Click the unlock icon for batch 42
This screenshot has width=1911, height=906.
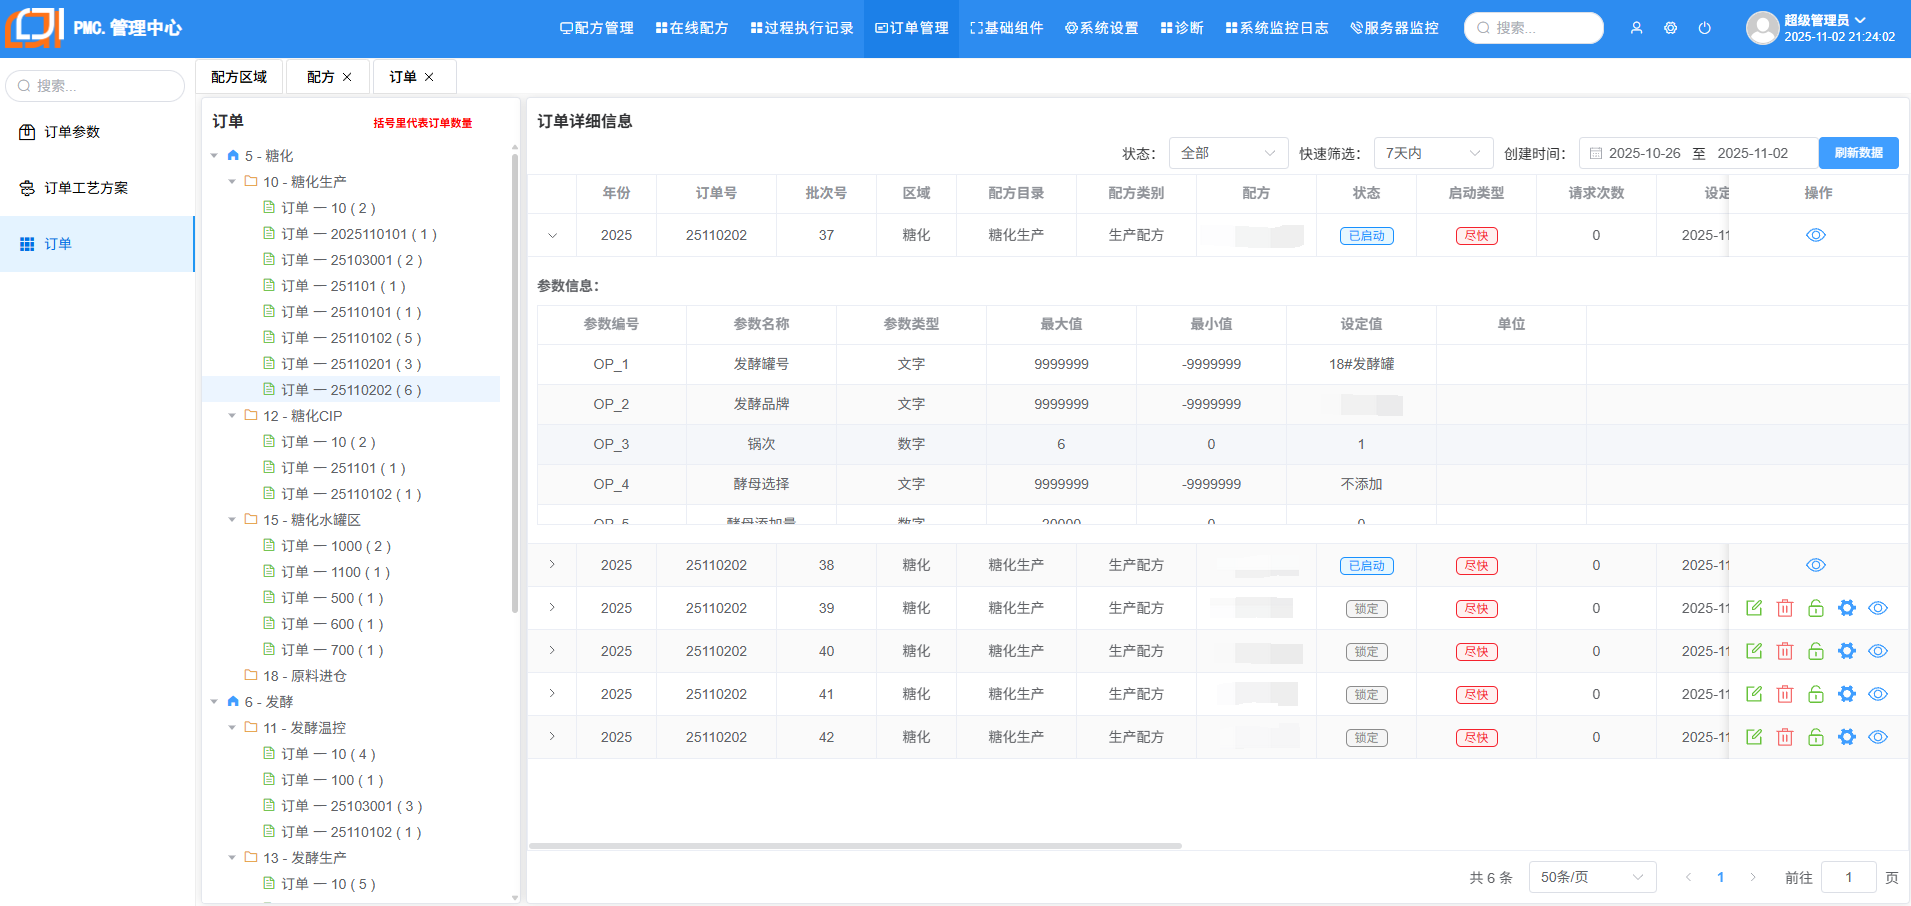1816,737
